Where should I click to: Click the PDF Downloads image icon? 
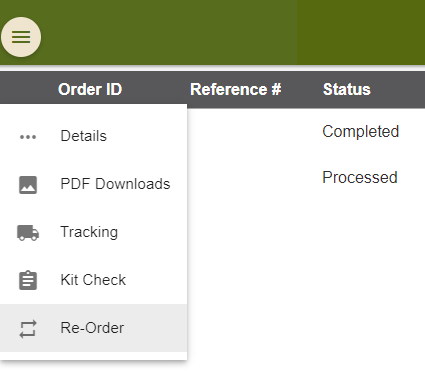(x=28, y=185)
